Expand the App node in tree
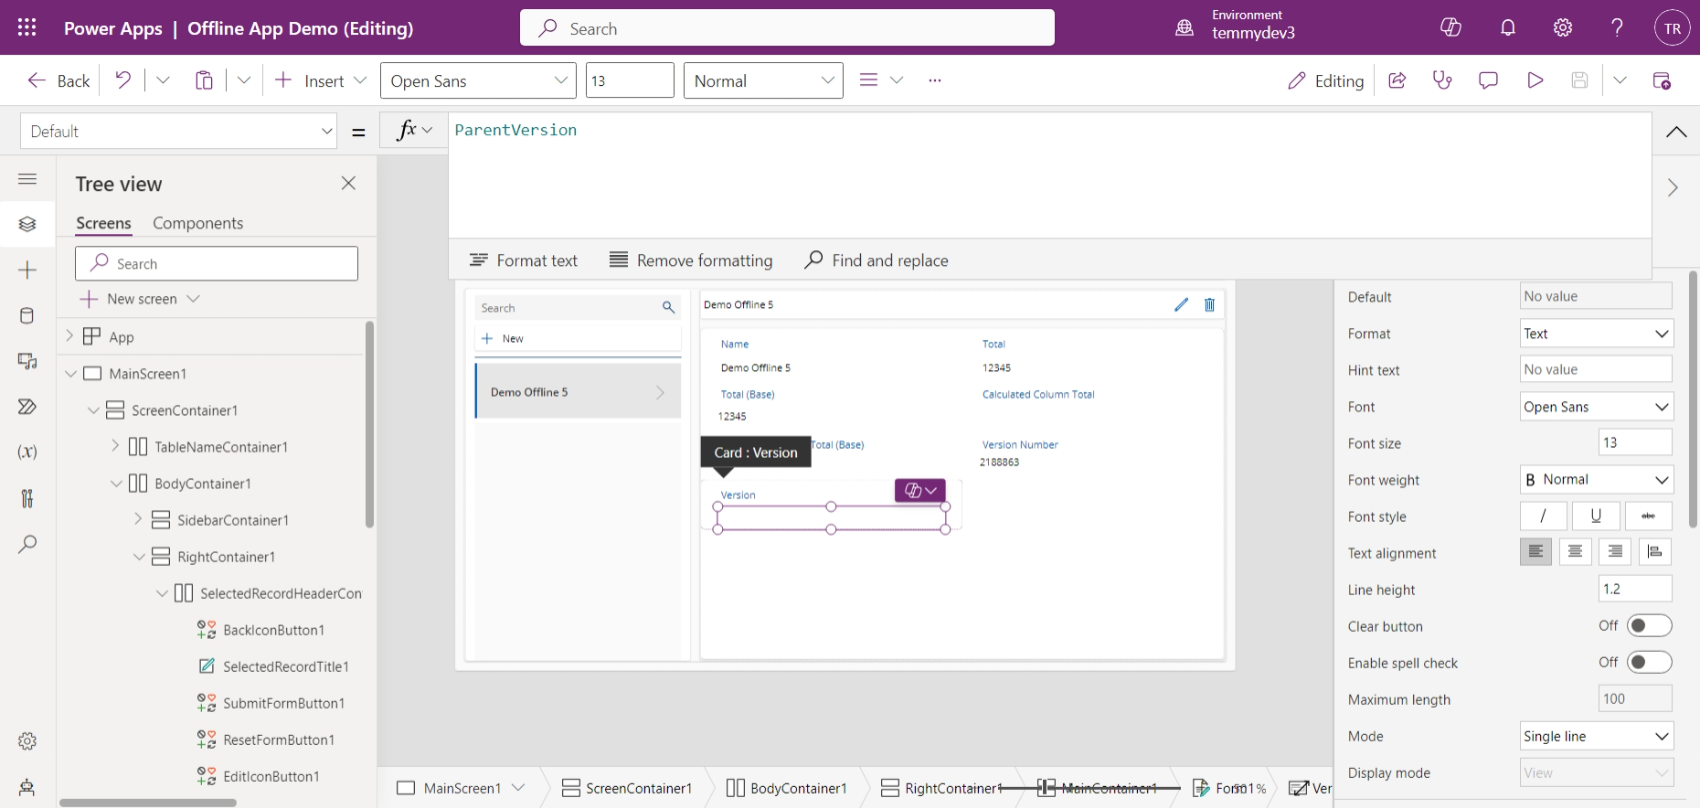This screenshot has width=1700, height=808. tap(69, 336)
